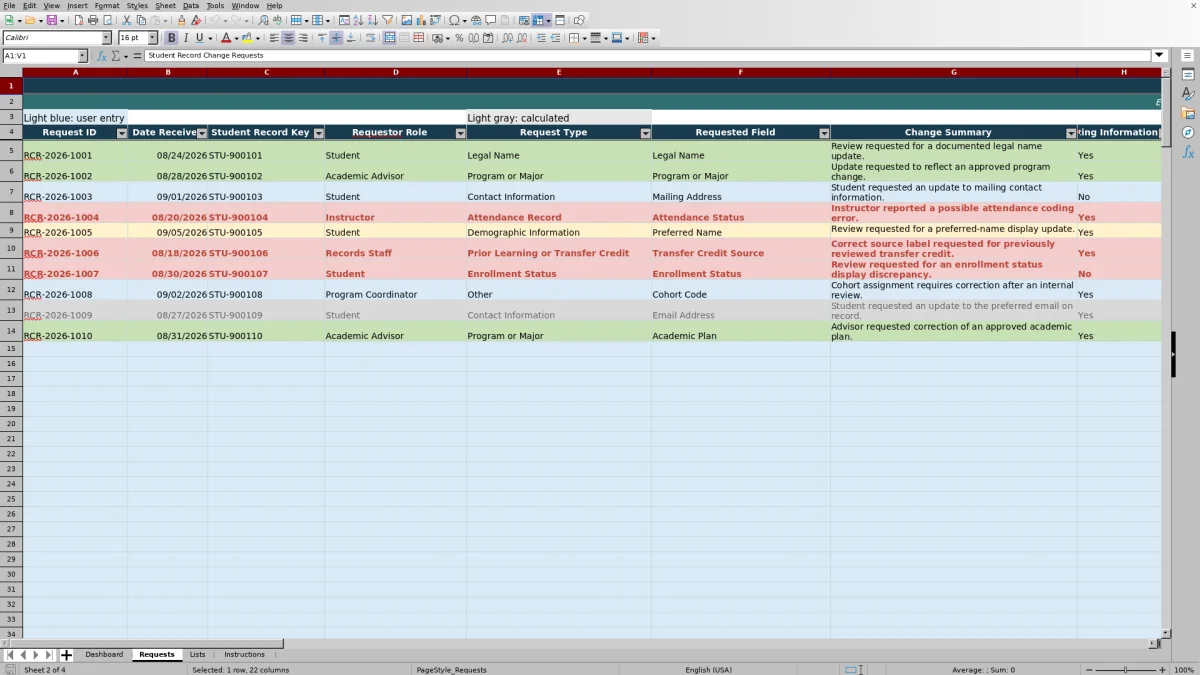Open the font size dropdown arrow
The height and width of the screenshot is (675, 1200).
click(152, 38)
